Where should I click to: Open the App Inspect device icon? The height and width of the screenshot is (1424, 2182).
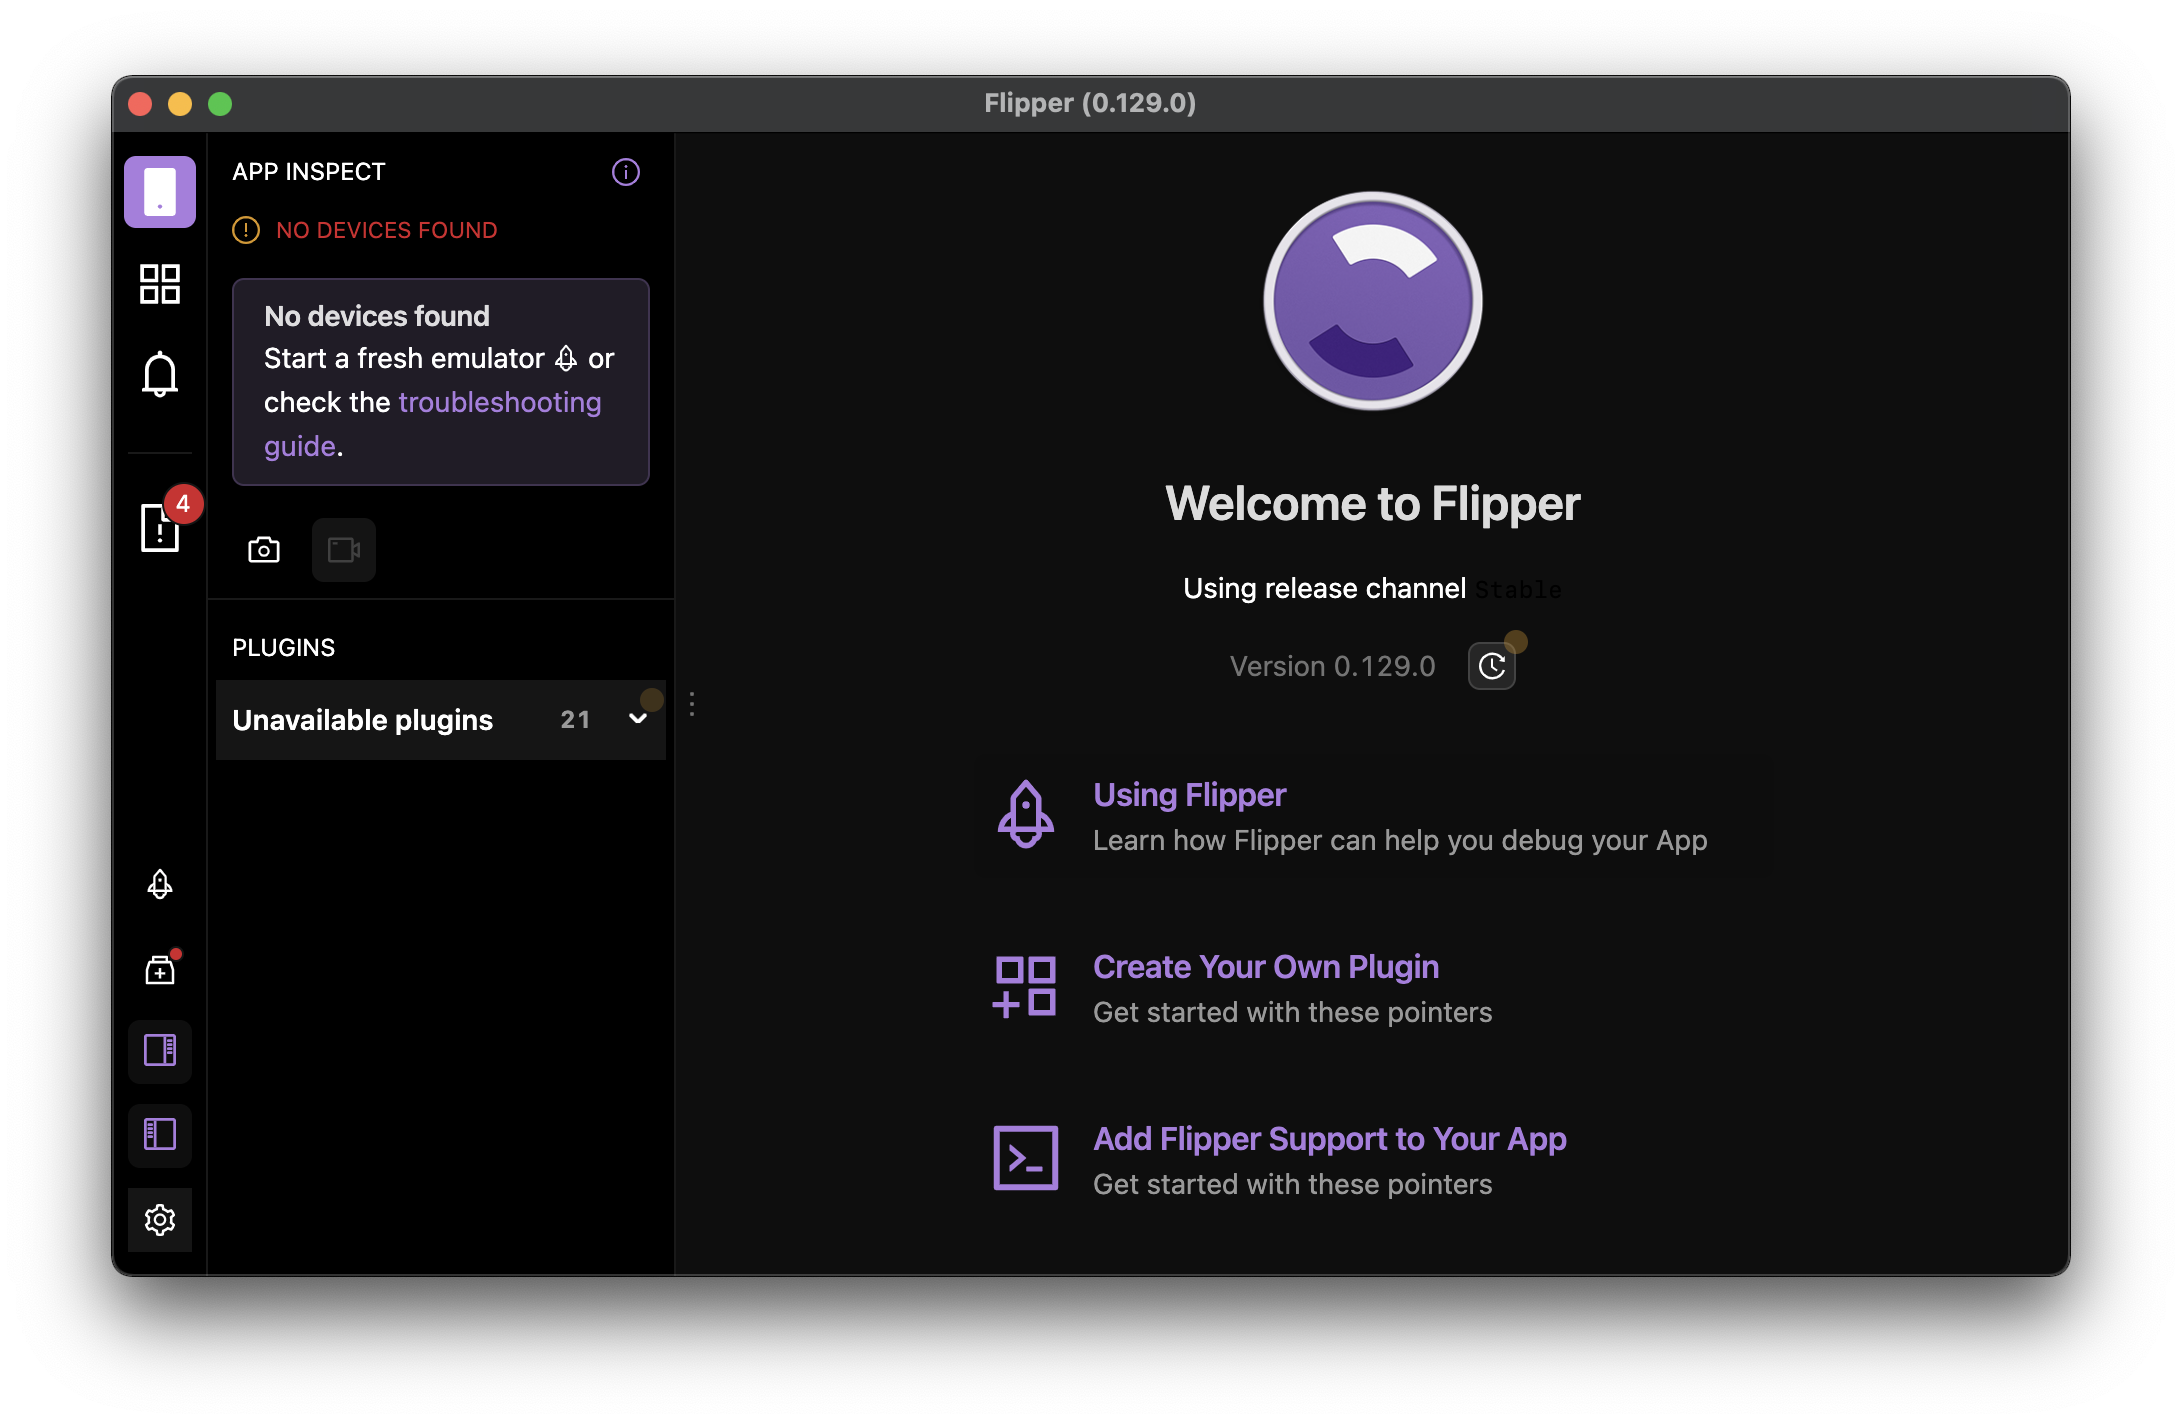[x=159, y=191]
